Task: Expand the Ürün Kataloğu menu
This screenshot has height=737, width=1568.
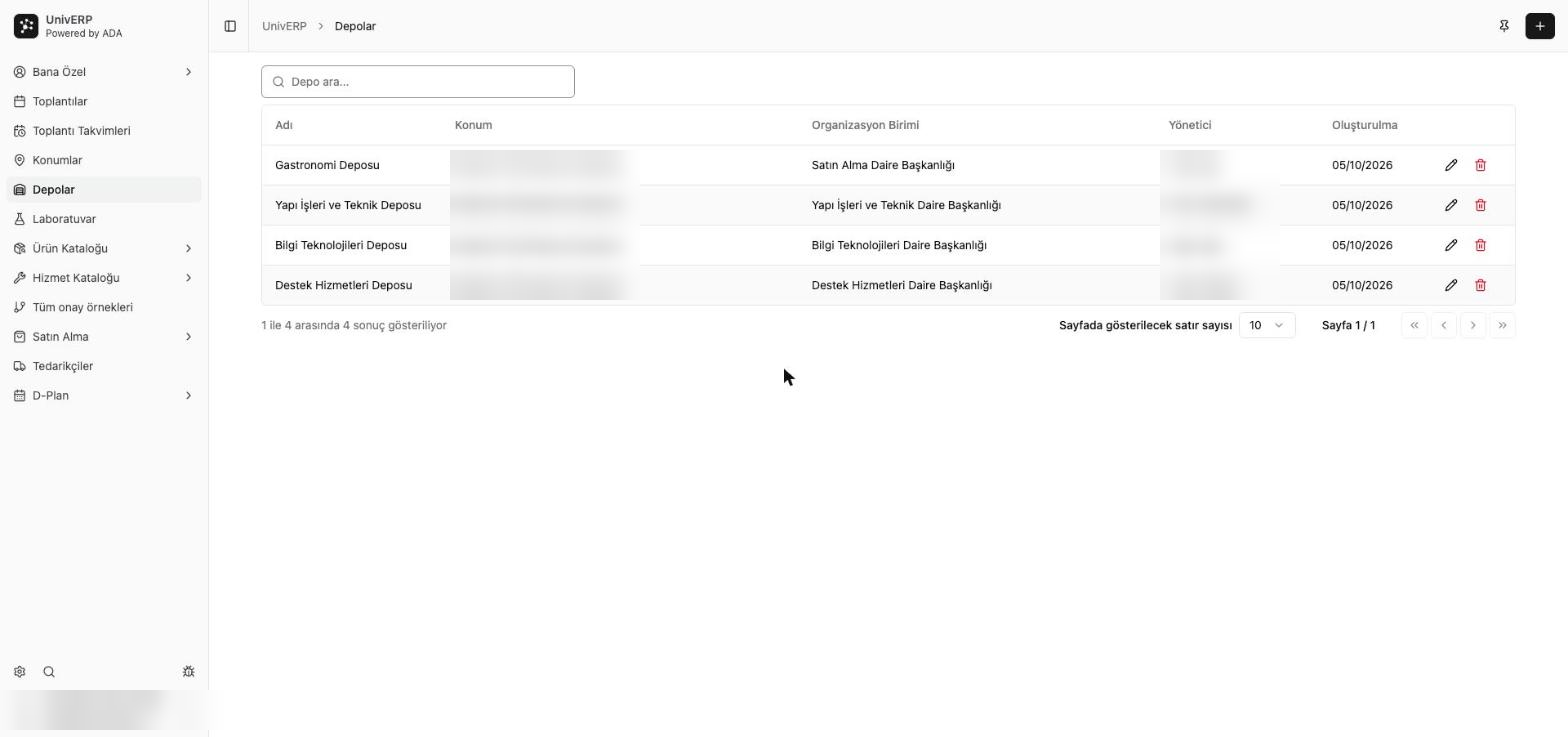Action: click(104, 248)
